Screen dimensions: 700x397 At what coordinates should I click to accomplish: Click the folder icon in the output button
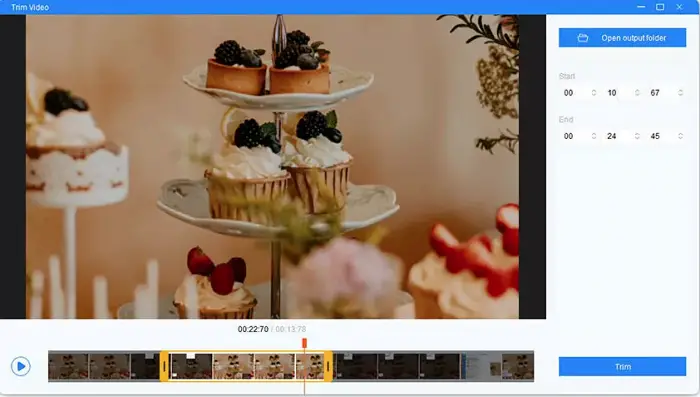(583, 38)
